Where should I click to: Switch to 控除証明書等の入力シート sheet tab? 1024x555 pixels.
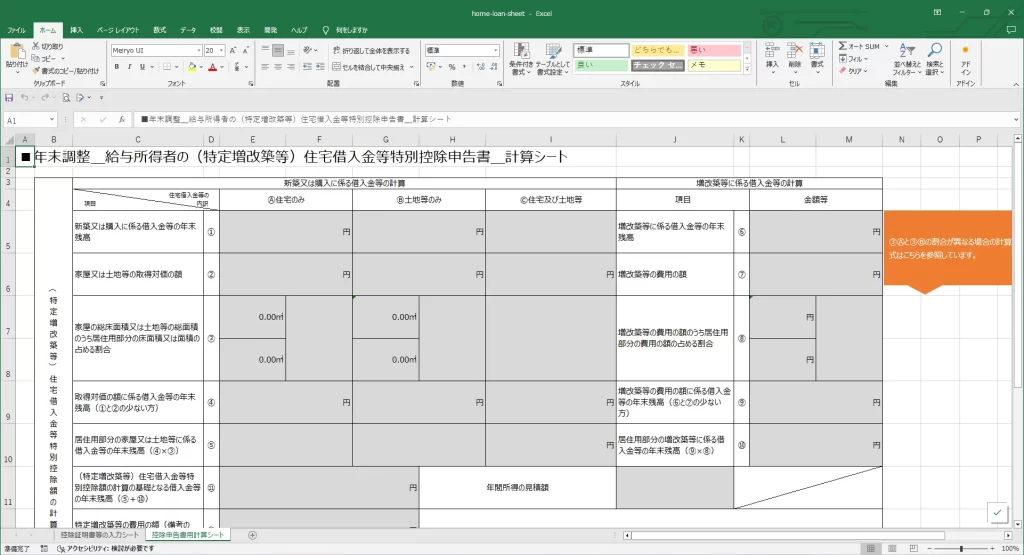[96, 535]
